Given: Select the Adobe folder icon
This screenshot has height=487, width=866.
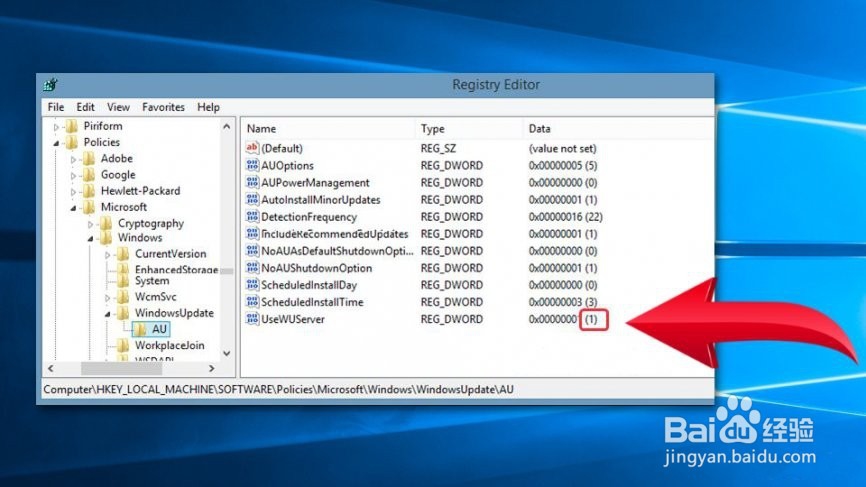Looking at the screenshot, I should (x=89, y=158).
